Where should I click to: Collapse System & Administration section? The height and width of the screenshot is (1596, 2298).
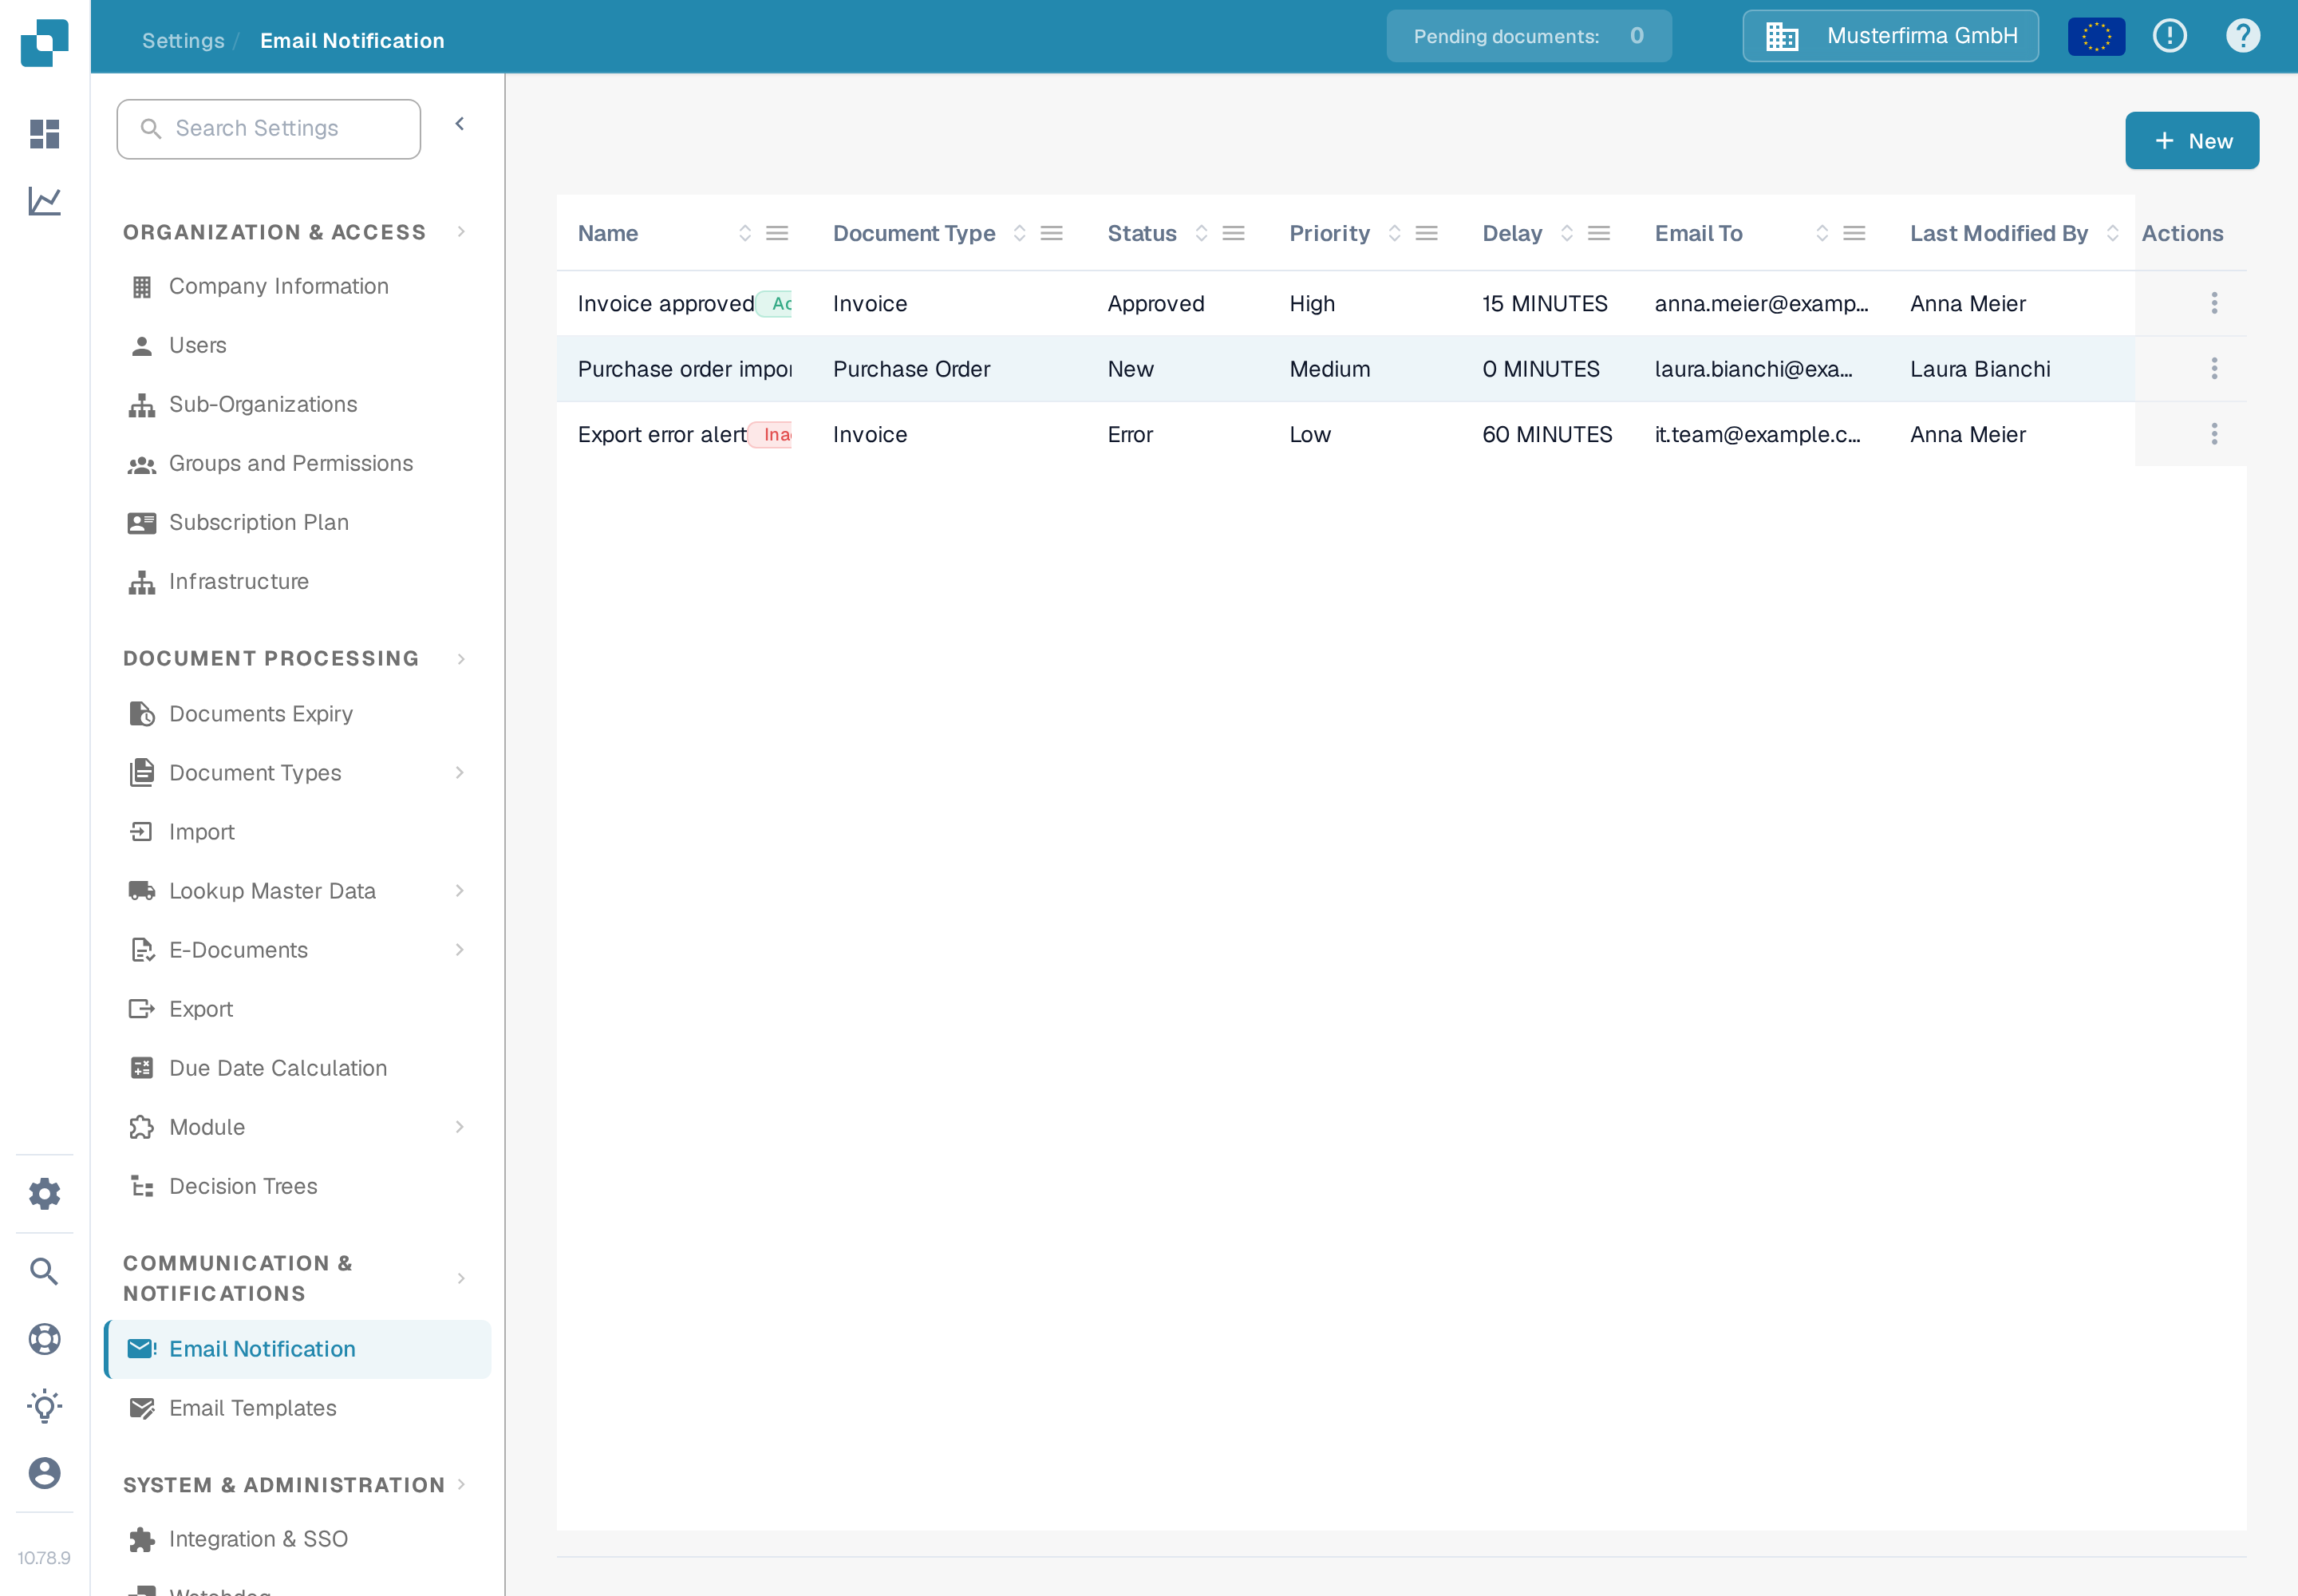click(461, 1484)
